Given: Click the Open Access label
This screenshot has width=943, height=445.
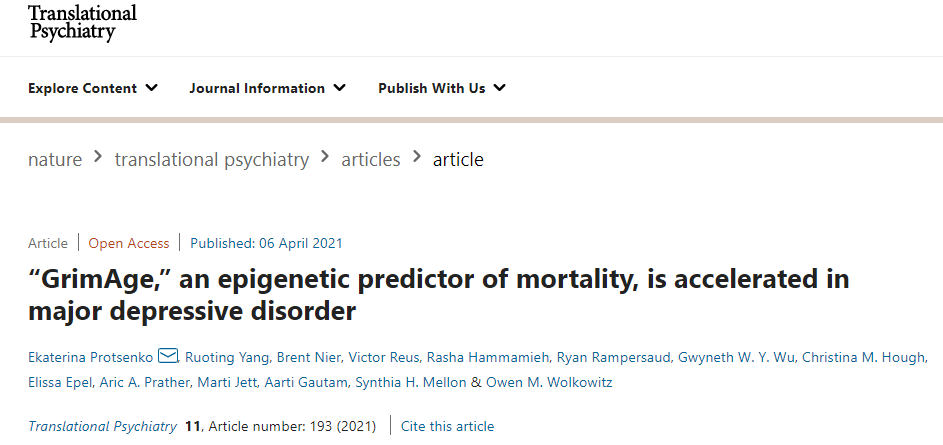Looking at the screenshot, I should pyautogui.click(x=129, y=243).
